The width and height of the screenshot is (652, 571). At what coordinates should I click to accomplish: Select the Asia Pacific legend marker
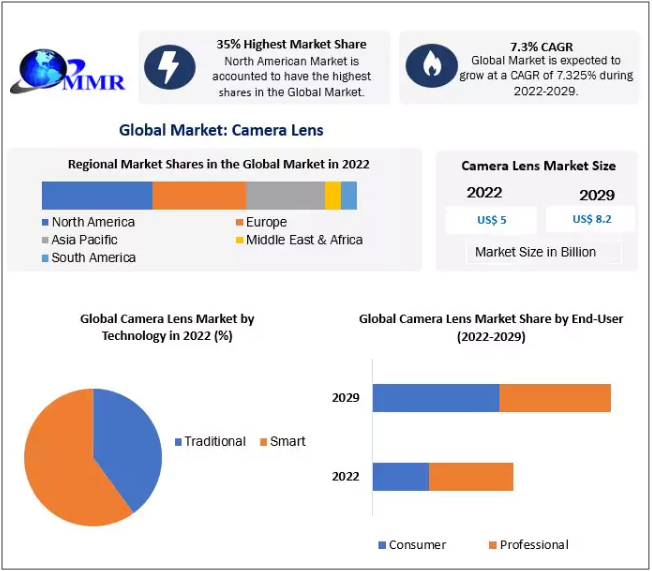tap(45, 240)
